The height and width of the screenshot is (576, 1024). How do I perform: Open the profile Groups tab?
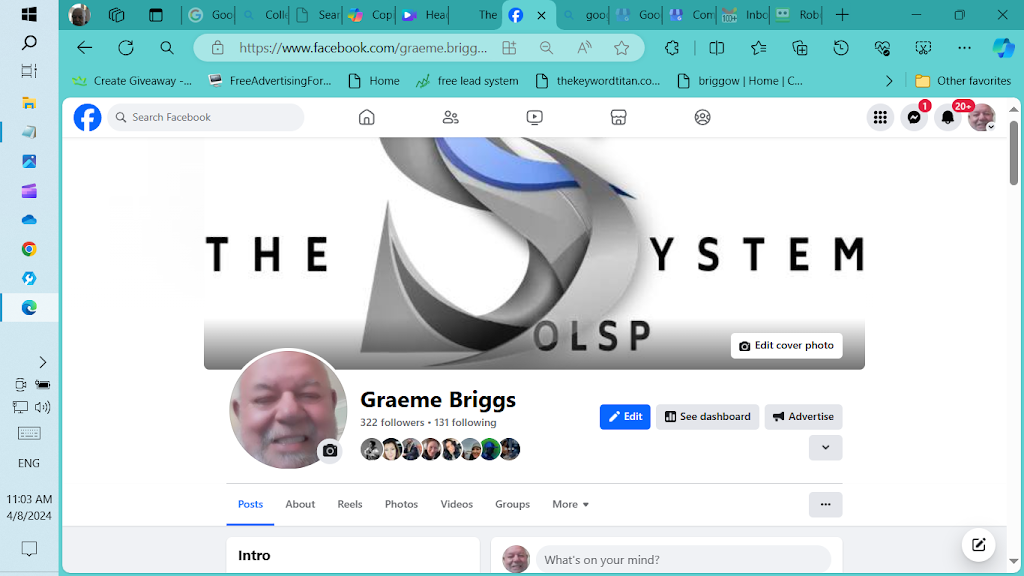512,504
